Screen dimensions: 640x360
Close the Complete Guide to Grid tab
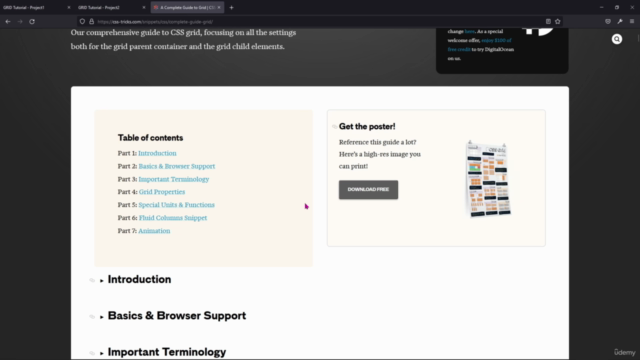[219, 7]
